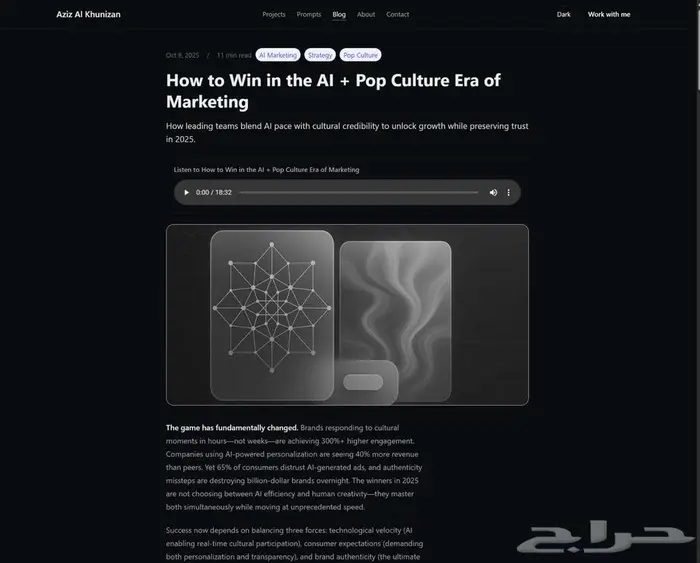The image size is (700, 563).
Task: Navigate to the Contact page
Action: (397, 14)
